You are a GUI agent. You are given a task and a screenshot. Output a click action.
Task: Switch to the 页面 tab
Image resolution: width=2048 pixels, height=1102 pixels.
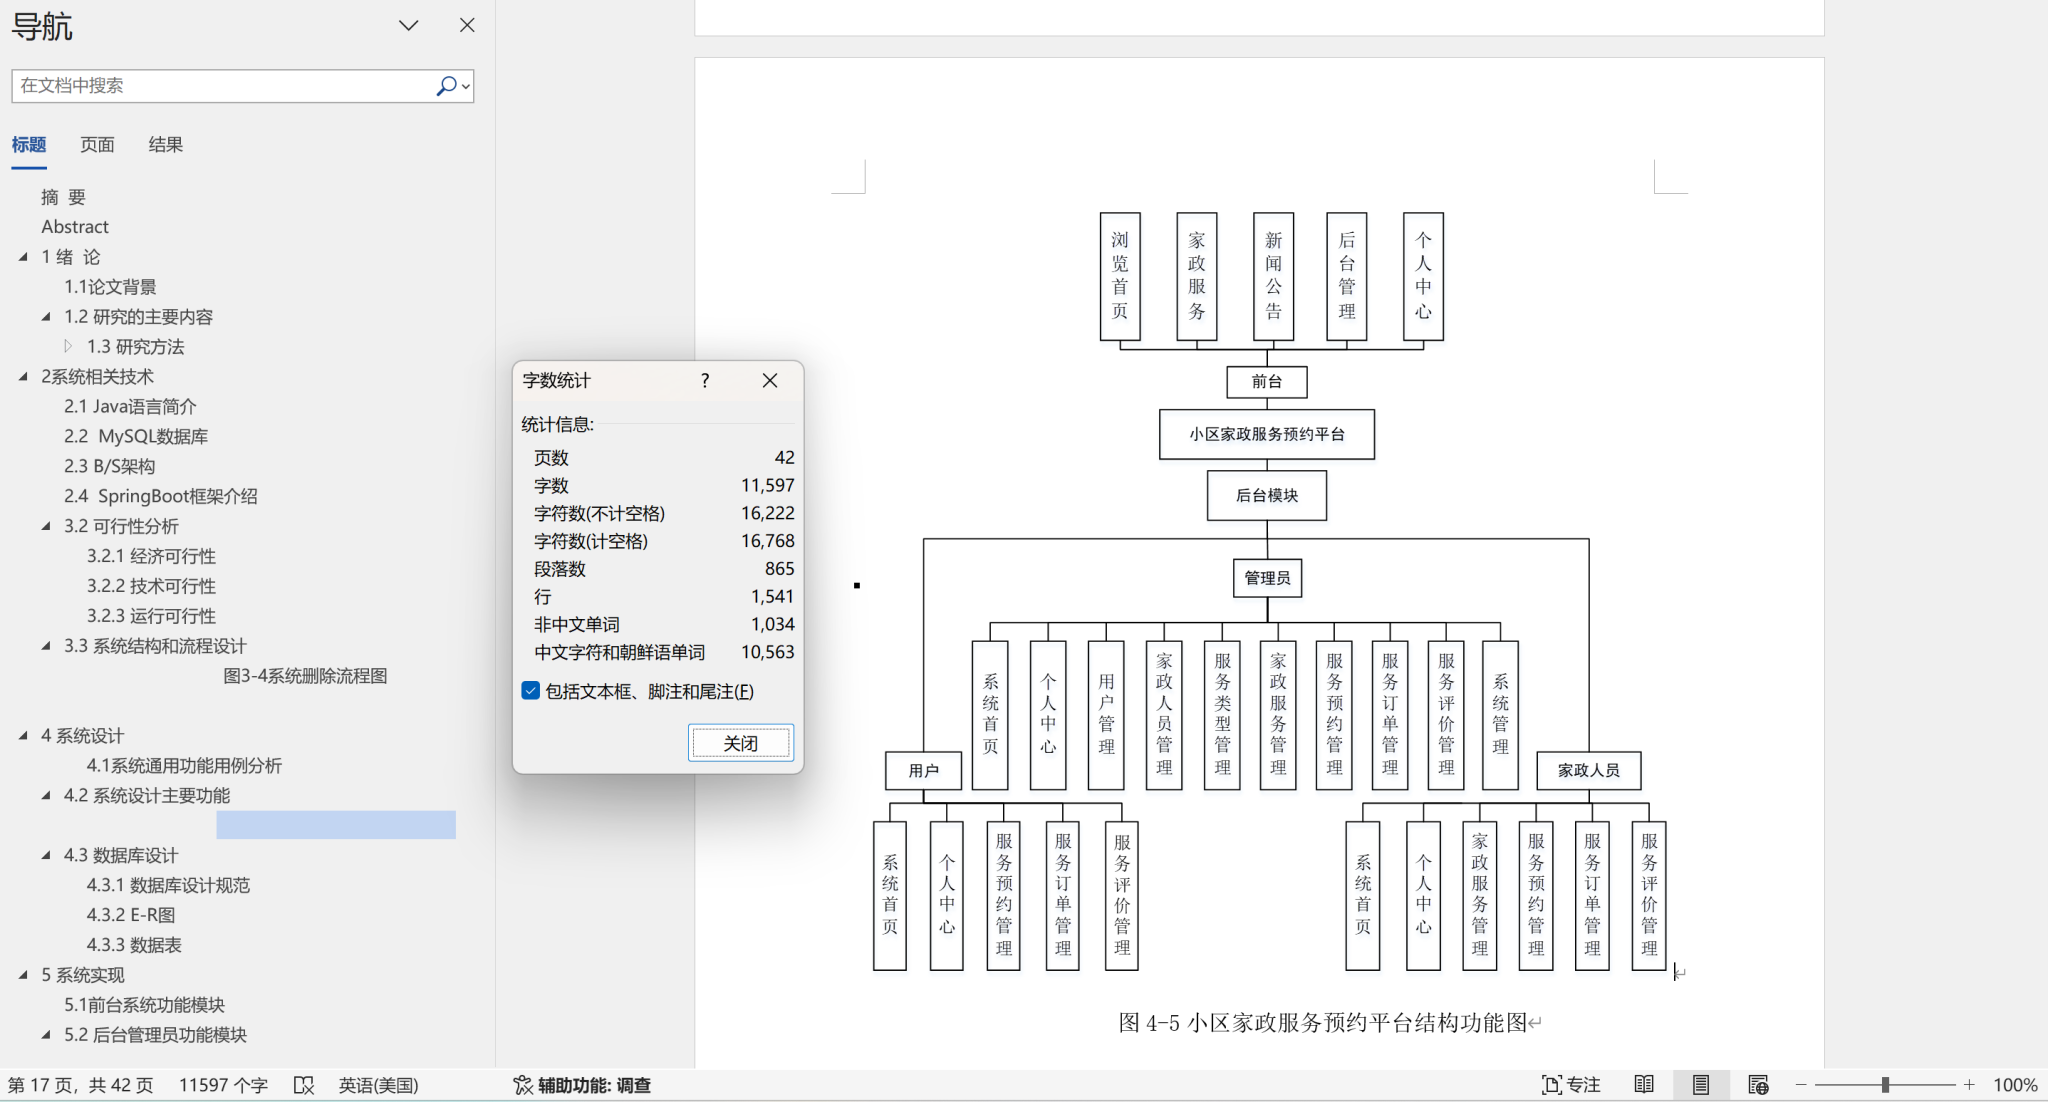coord(97,145)
